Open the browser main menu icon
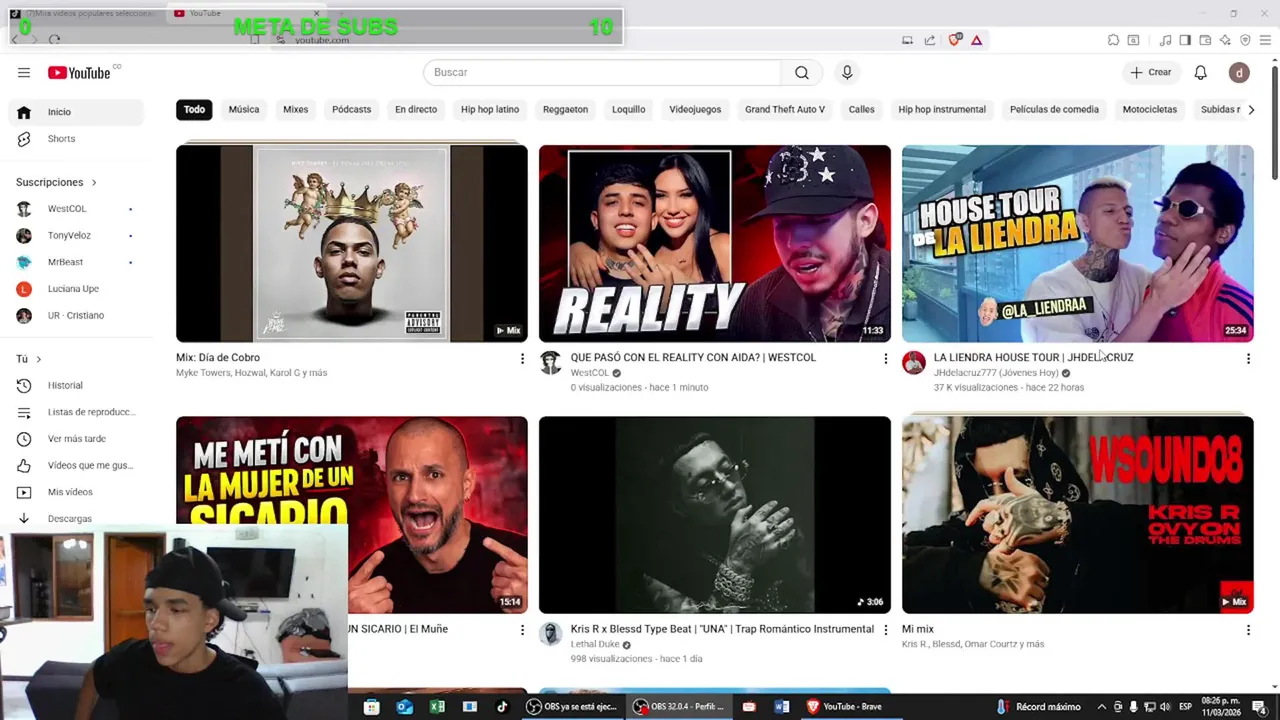This screenshot has height=720, width=1280. pos(1265,40)
